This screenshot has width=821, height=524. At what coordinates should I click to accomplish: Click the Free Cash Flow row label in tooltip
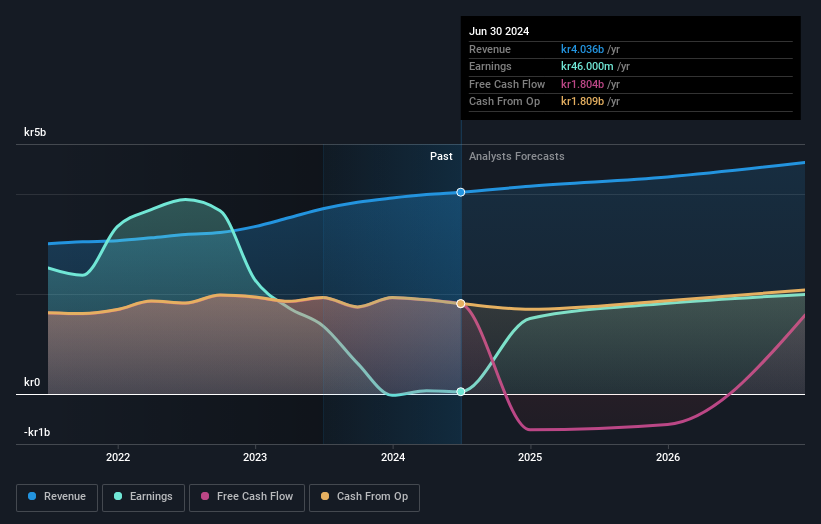tap(507, 84)
